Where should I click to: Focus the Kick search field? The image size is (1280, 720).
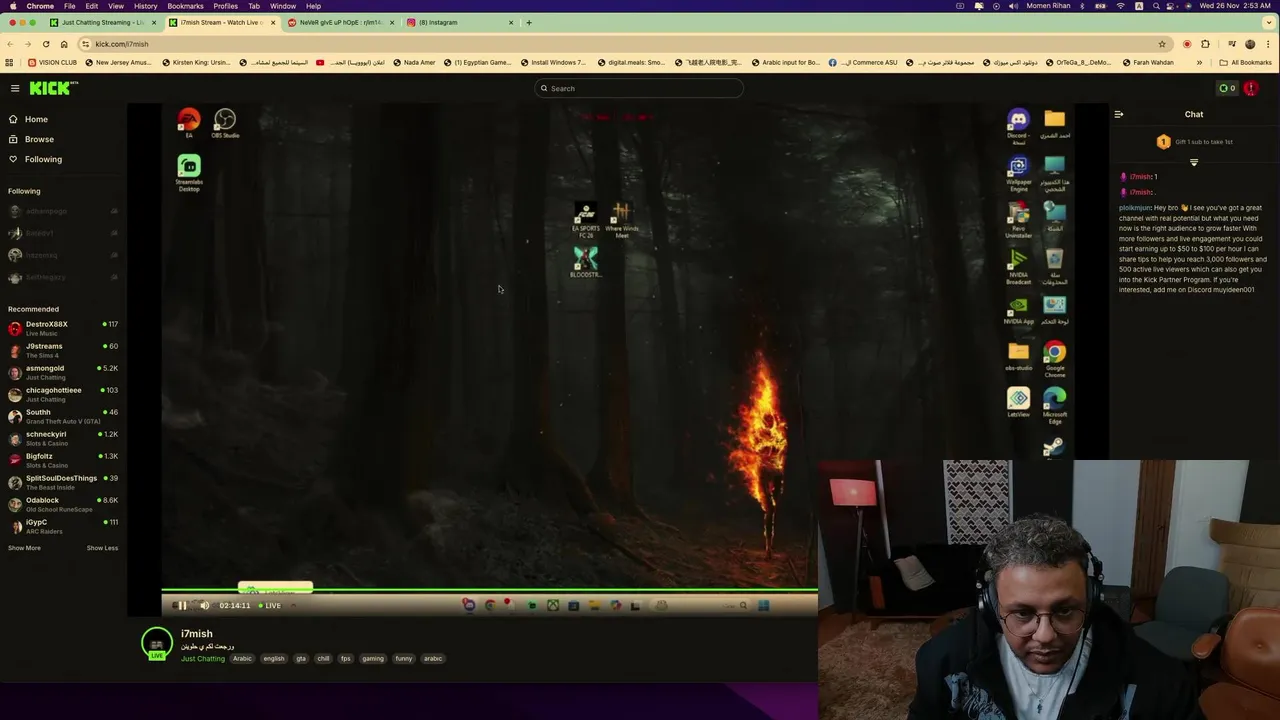coord(640,88)
